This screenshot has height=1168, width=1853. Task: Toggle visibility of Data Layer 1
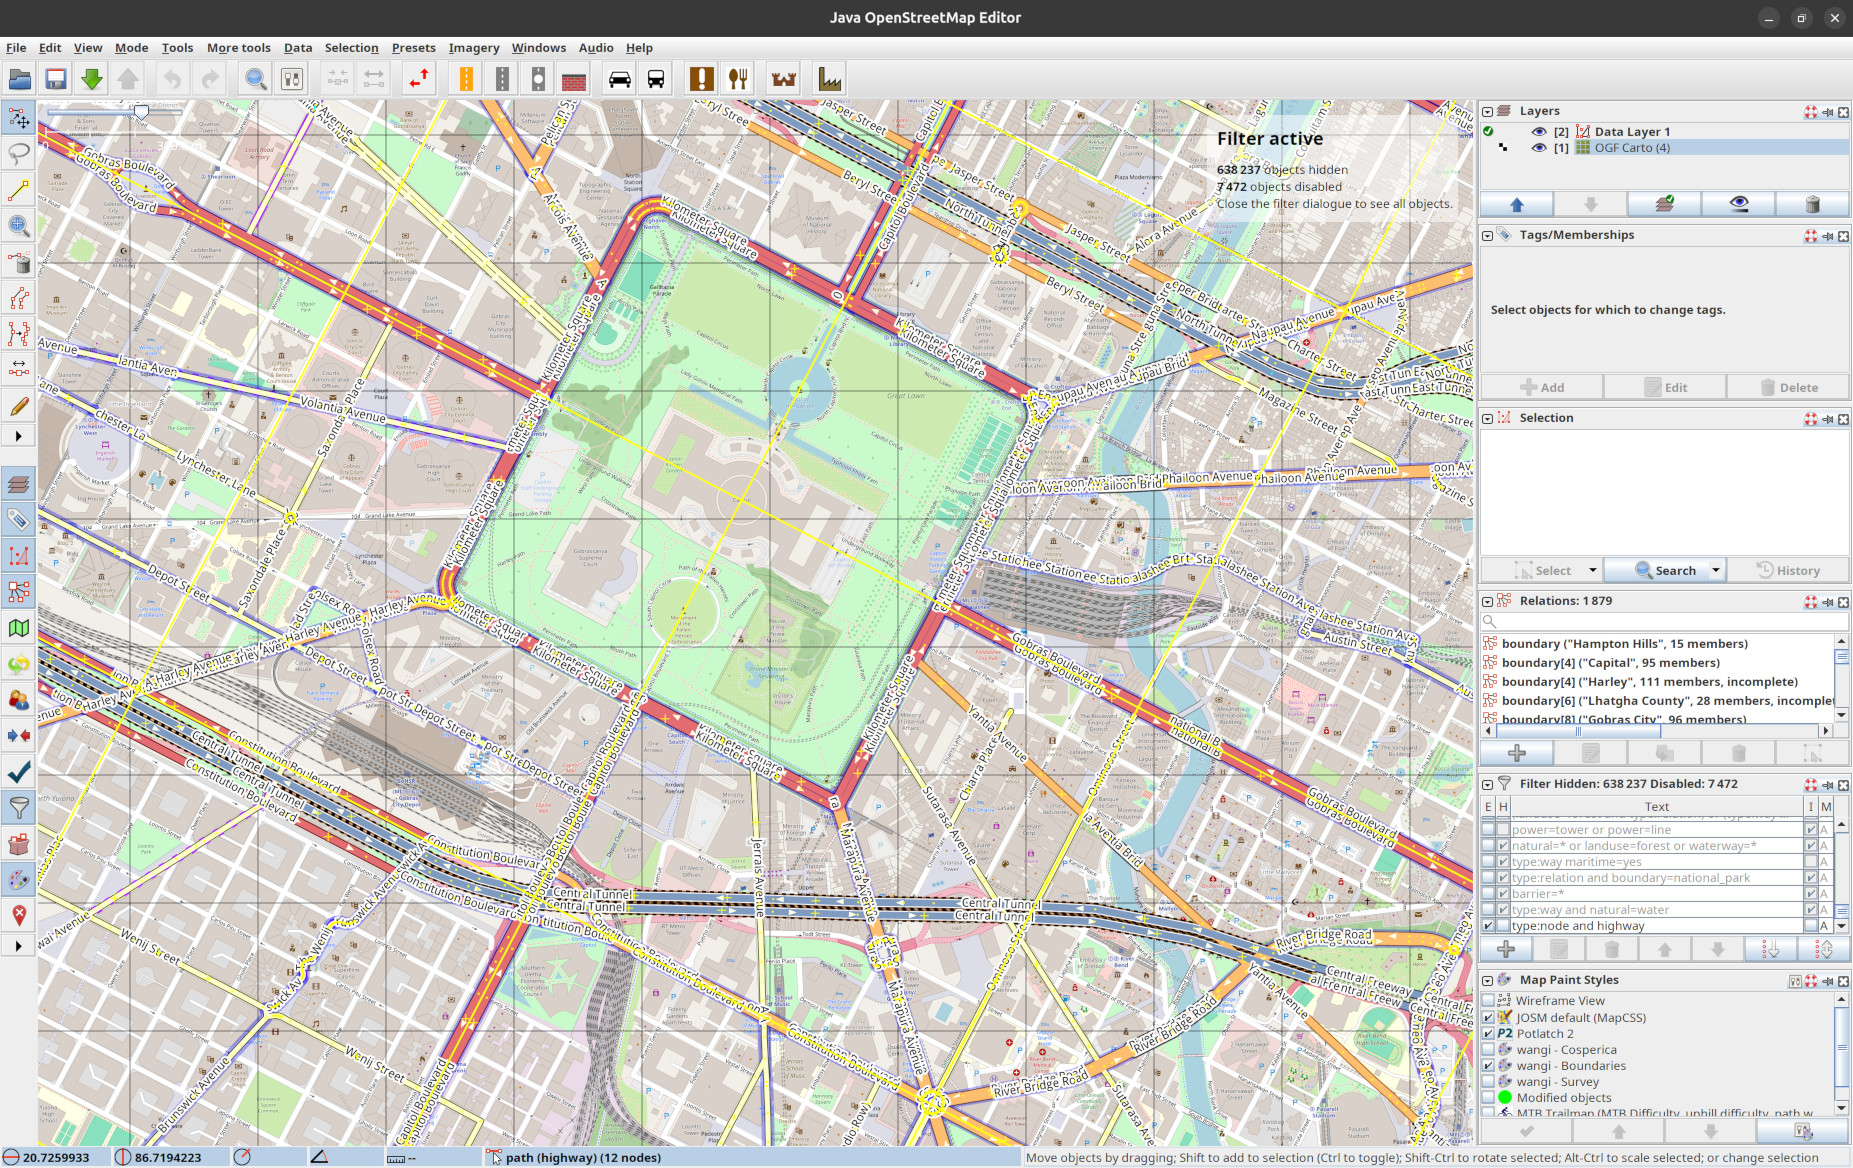click(1539, 131)
